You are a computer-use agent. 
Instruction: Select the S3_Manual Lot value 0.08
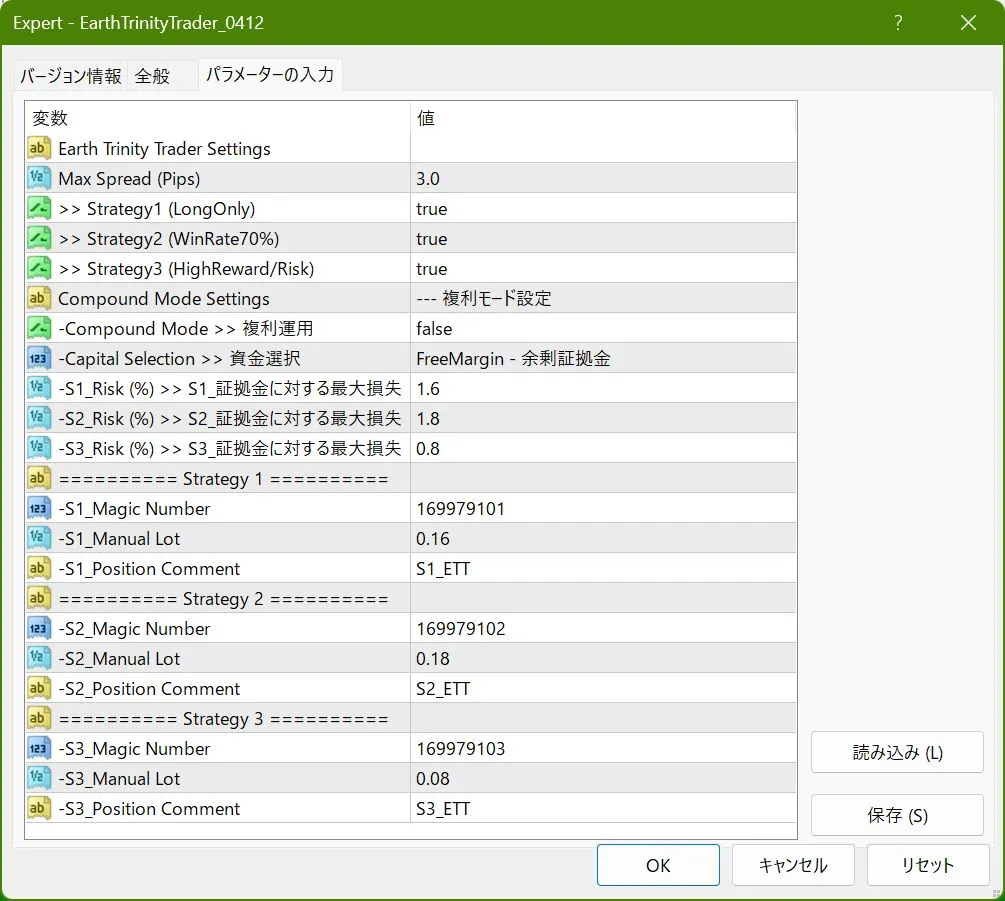pos(433,779)
